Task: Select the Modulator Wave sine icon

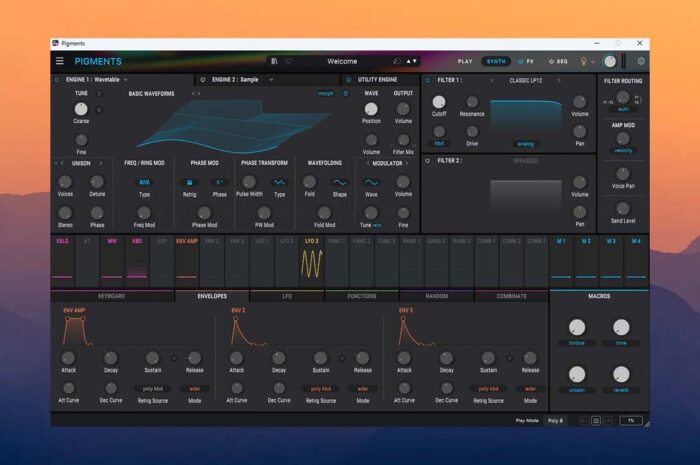Action: click(371, 183)
